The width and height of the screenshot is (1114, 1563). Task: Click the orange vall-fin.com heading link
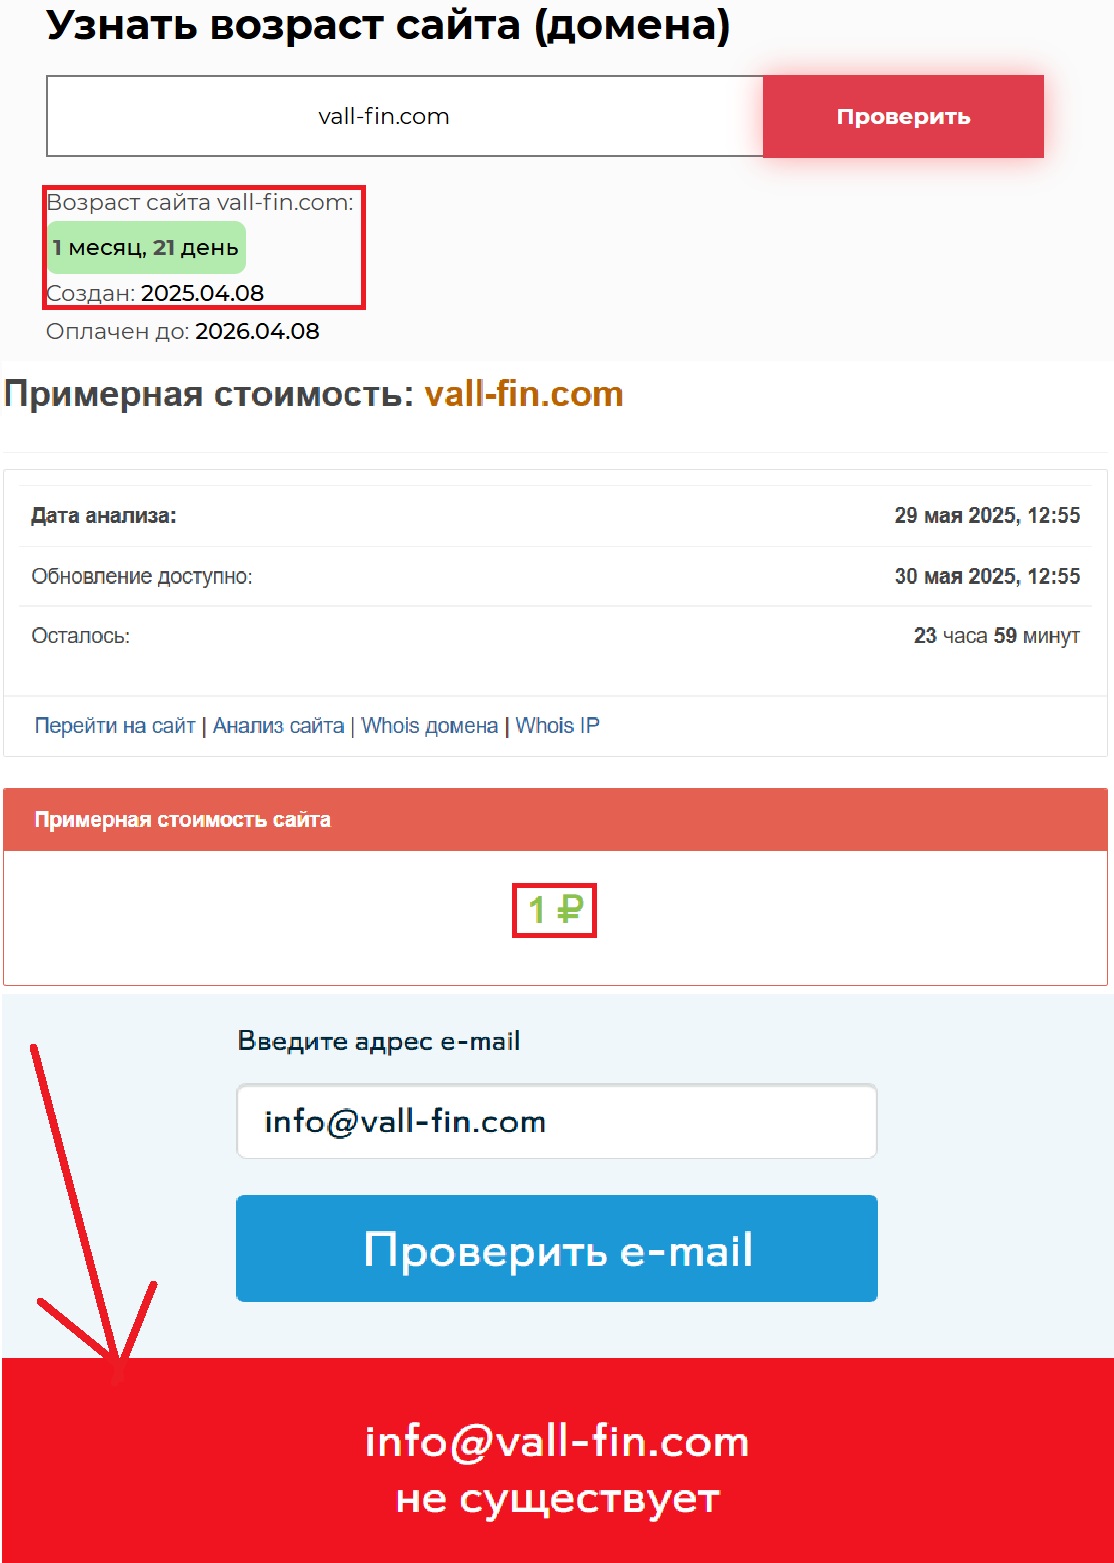pos(524,394)
